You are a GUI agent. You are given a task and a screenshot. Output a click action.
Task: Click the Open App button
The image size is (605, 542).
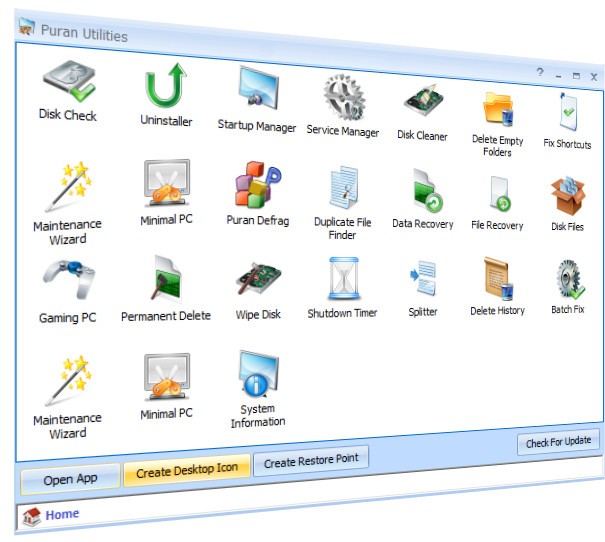click(x=70, y=480)
